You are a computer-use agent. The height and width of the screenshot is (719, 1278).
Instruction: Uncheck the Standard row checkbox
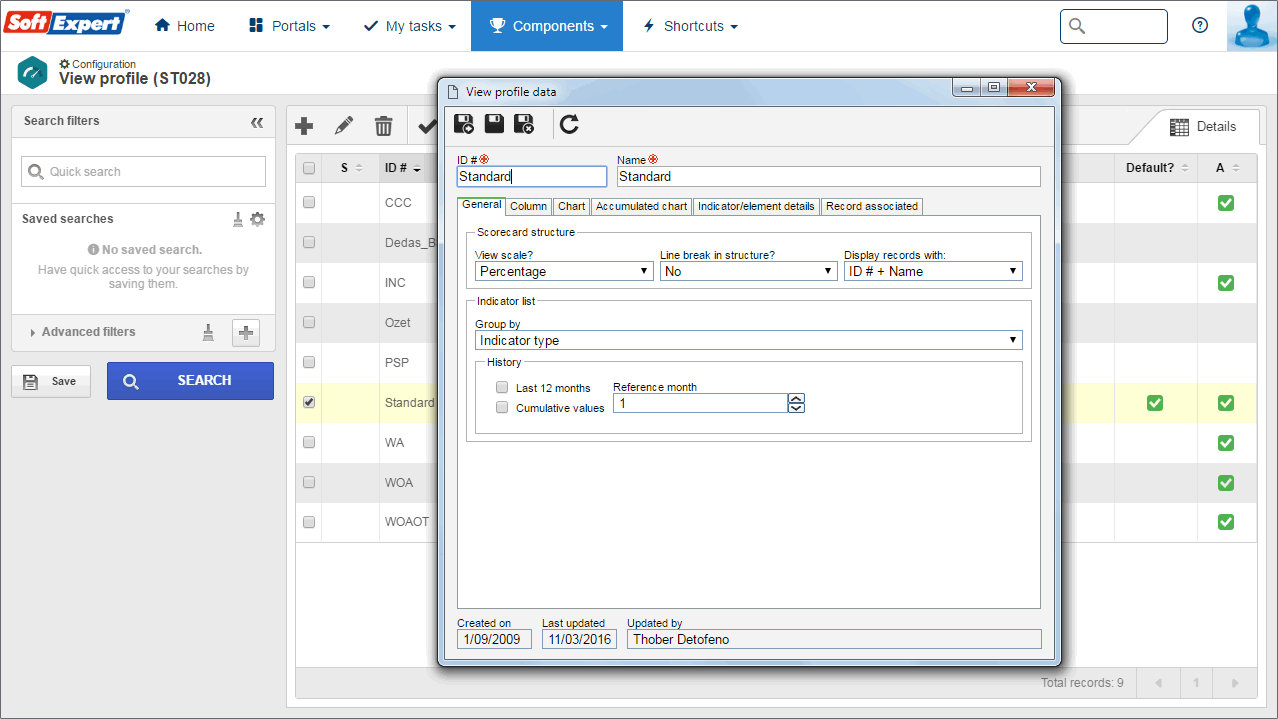tap(309, 402)
